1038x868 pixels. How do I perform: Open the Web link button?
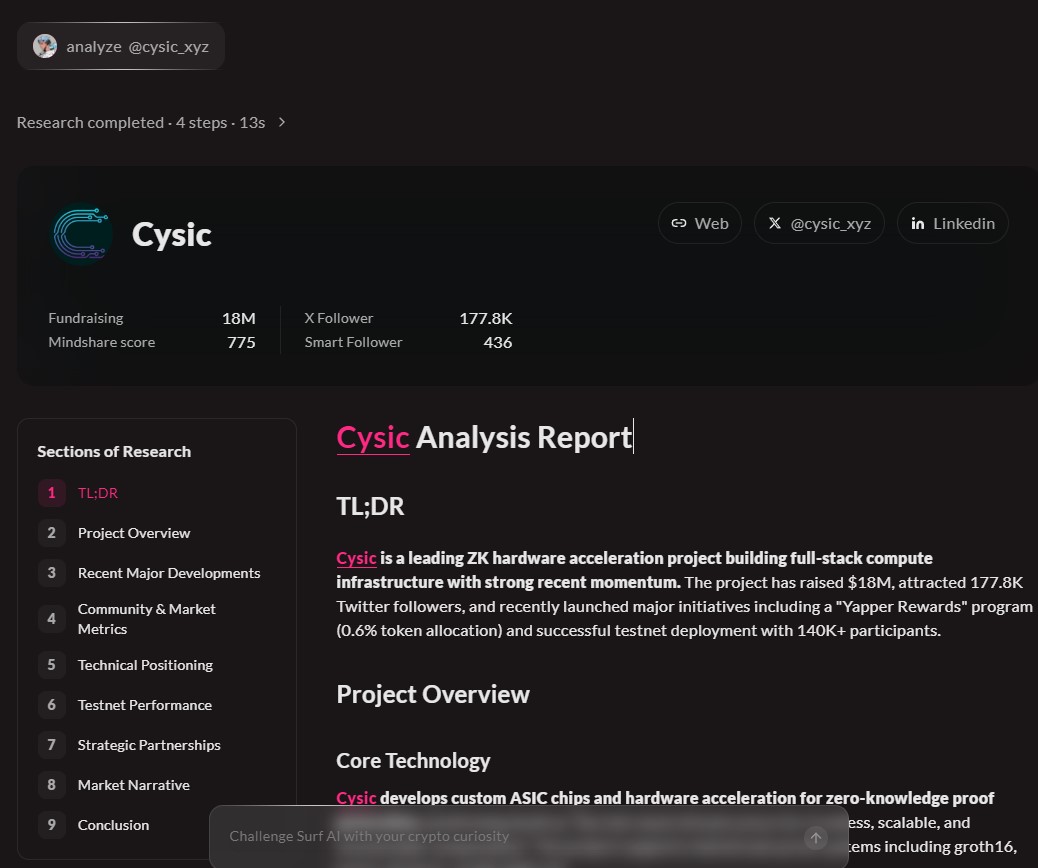pos(700,223)
